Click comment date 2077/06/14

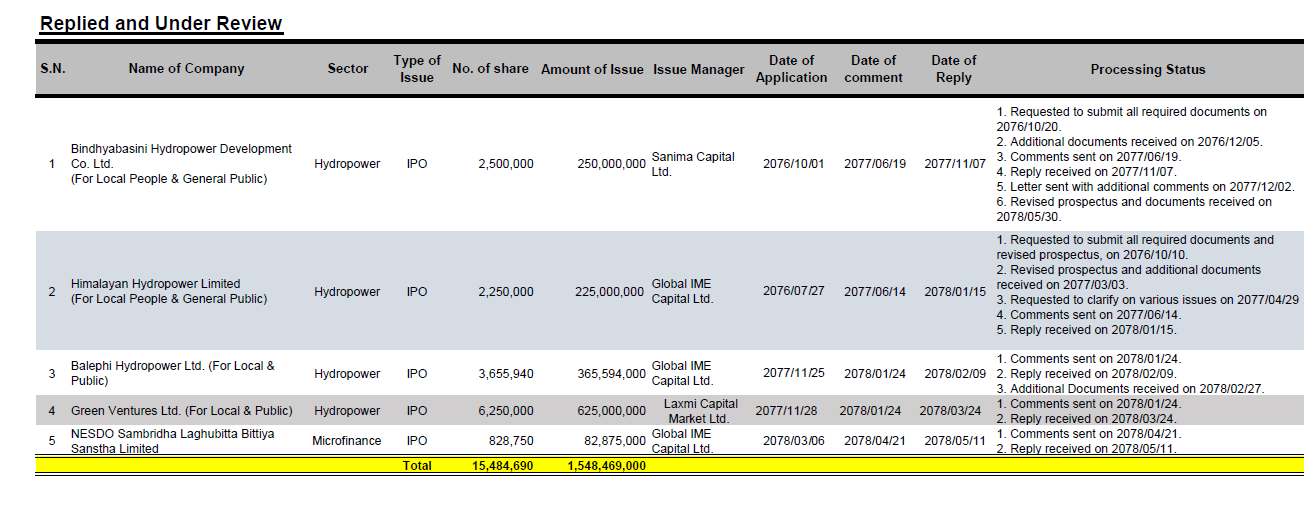(x=875, y=292)
